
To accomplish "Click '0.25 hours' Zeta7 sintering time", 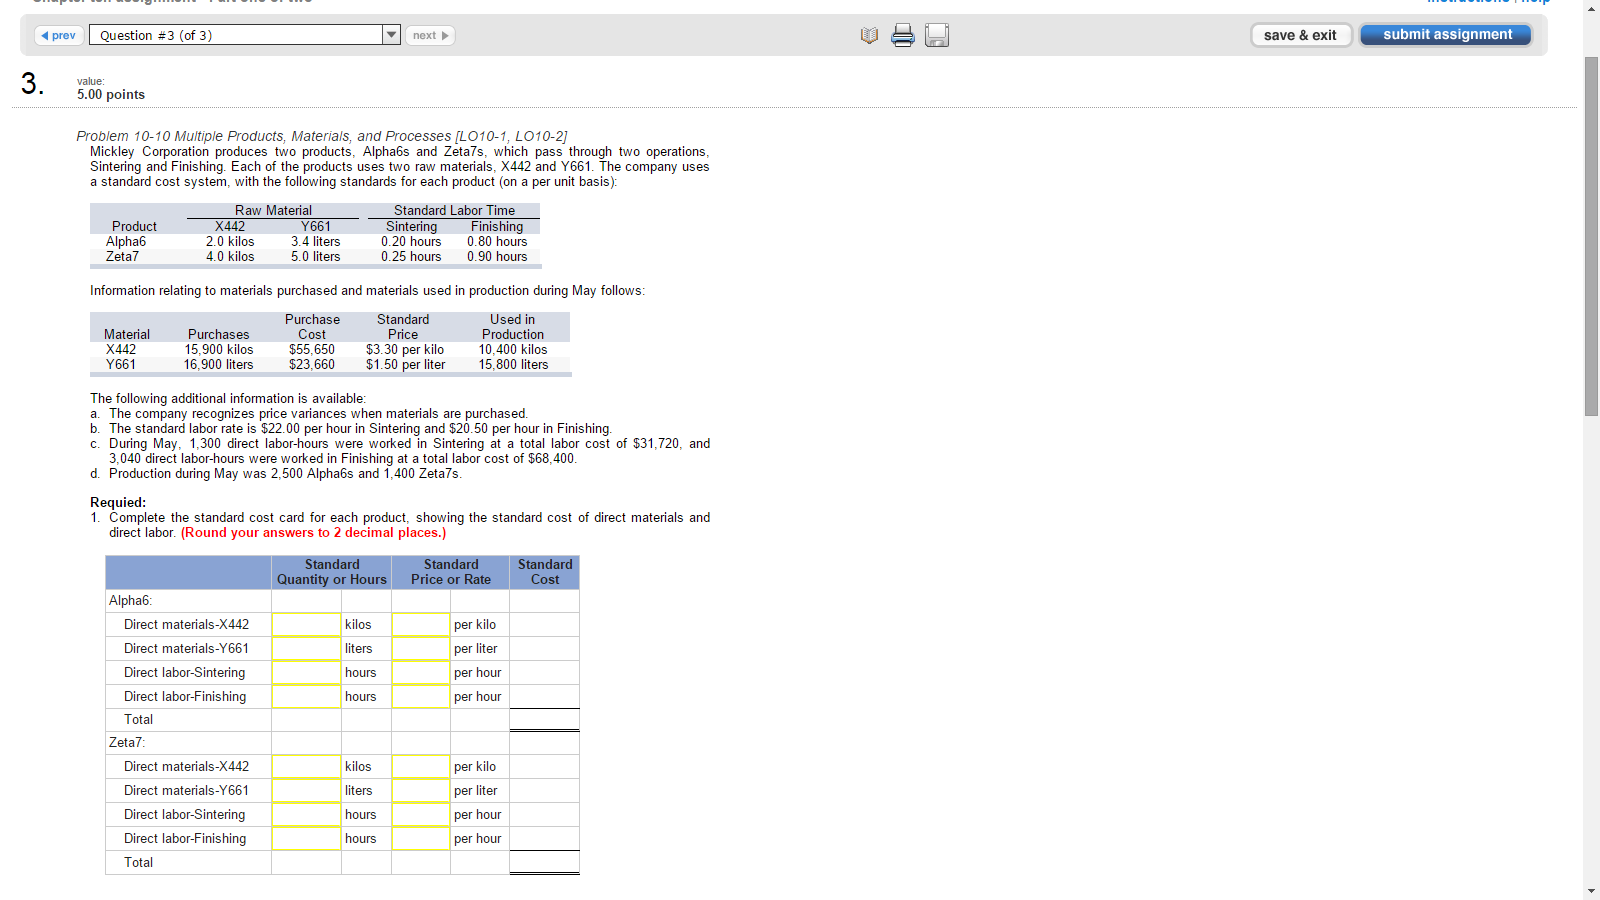I will tap(411, 257).
